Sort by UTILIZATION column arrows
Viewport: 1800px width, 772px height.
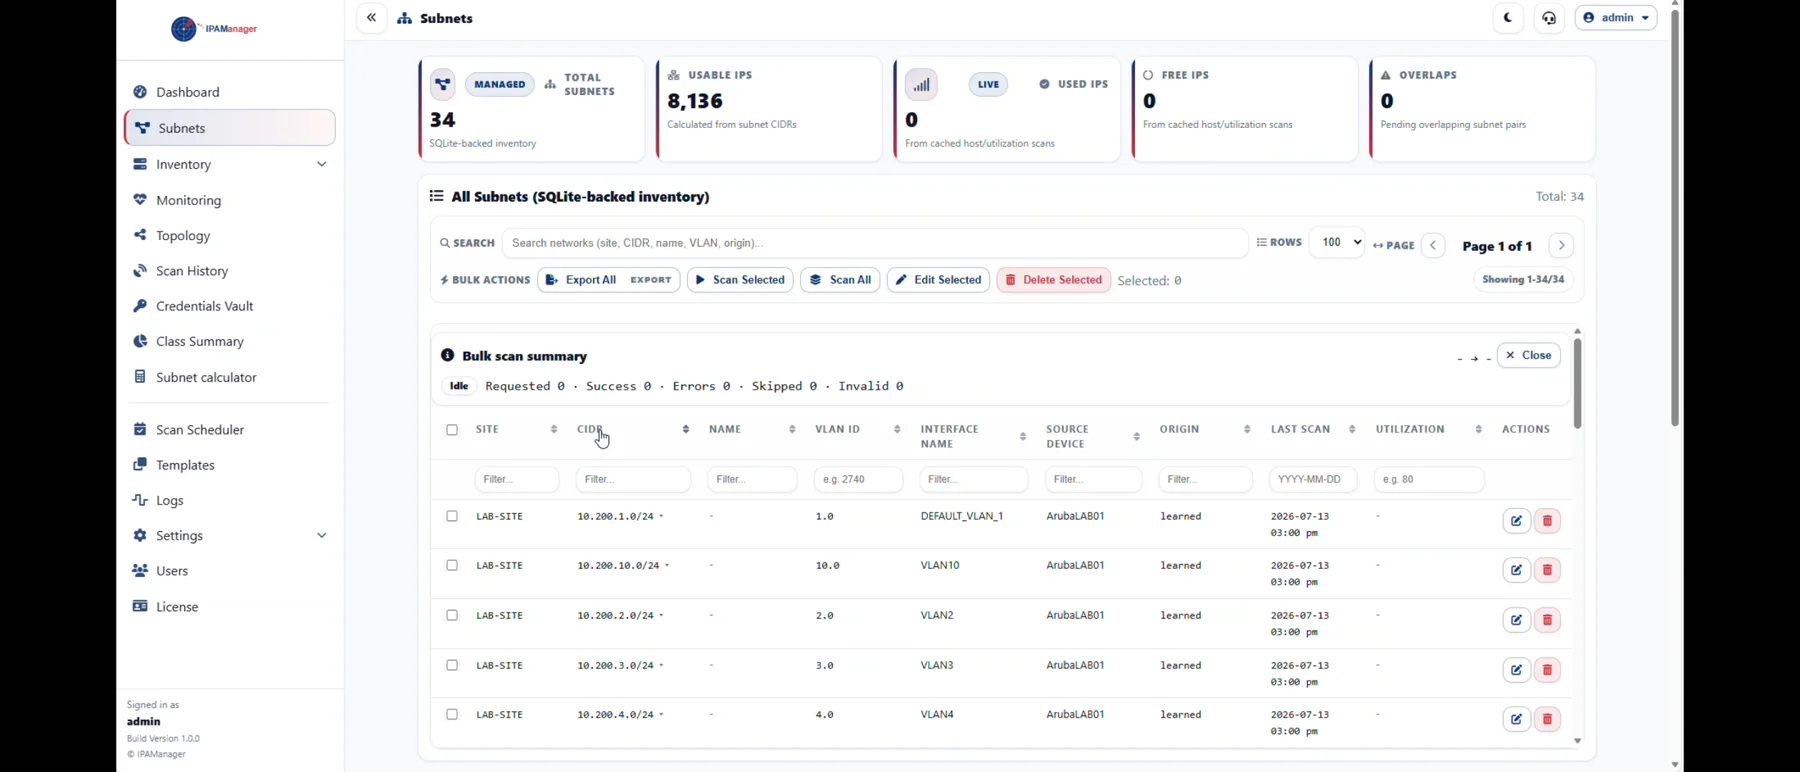1479,430
